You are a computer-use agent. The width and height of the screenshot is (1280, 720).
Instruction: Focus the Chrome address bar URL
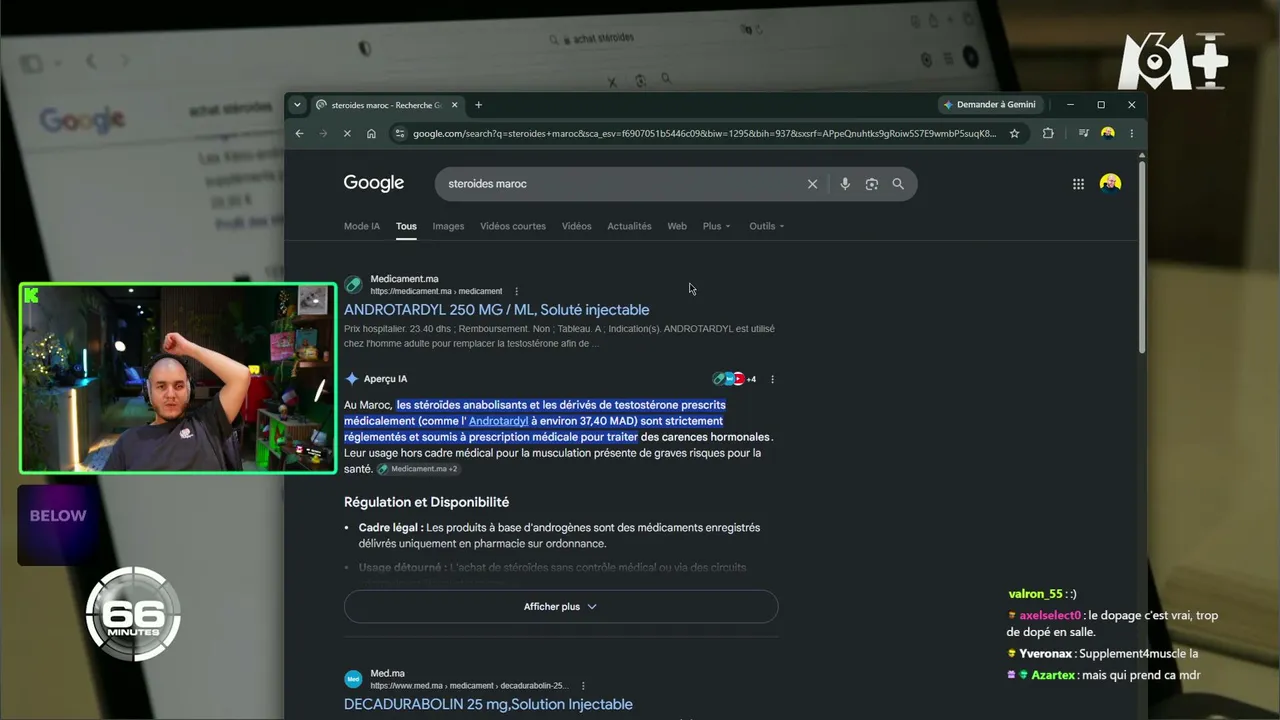click(704, 133)
